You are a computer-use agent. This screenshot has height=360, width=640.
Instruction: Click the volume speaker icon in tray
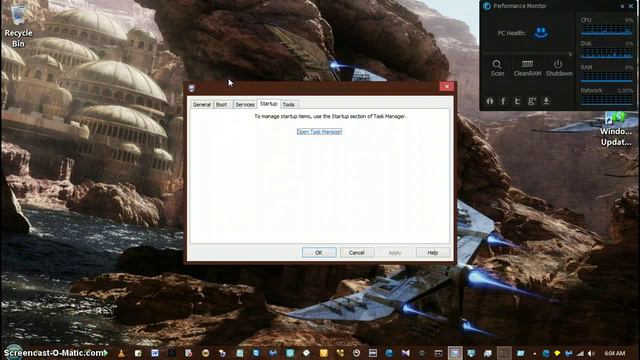(591, 353)
